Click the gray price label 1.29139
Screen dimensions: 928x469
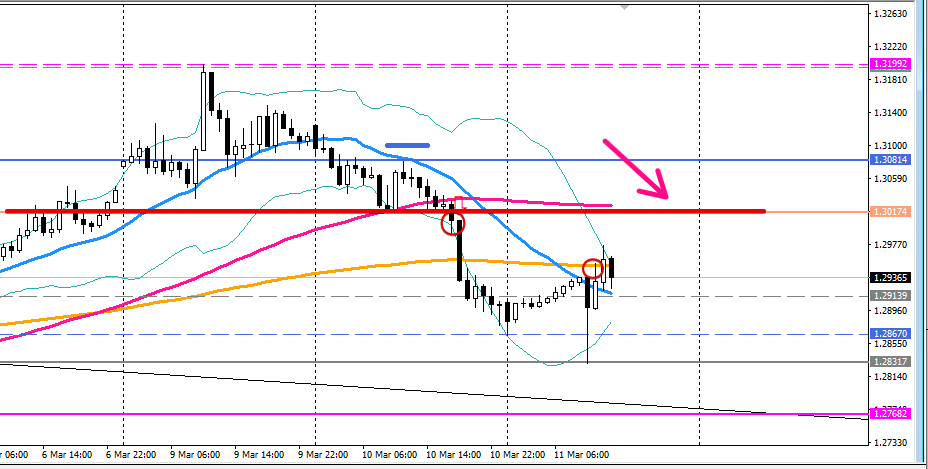(x=890, y=295)
